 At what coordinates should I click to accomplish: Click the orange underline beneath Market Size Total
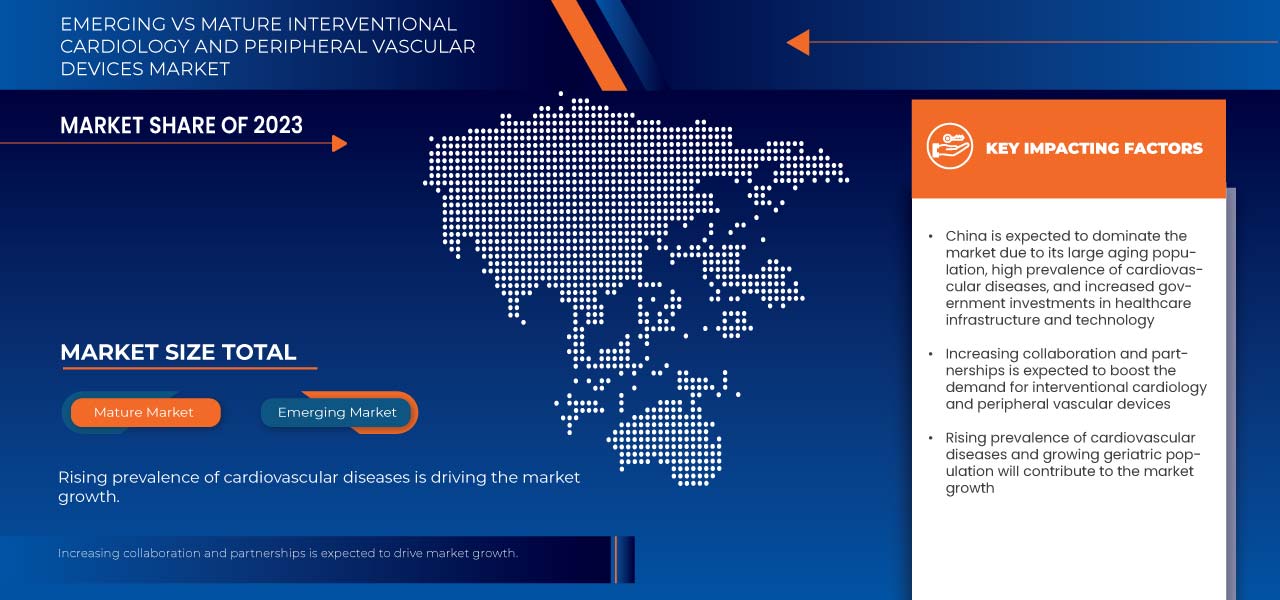pyautogui.click(x=190, y=368)
